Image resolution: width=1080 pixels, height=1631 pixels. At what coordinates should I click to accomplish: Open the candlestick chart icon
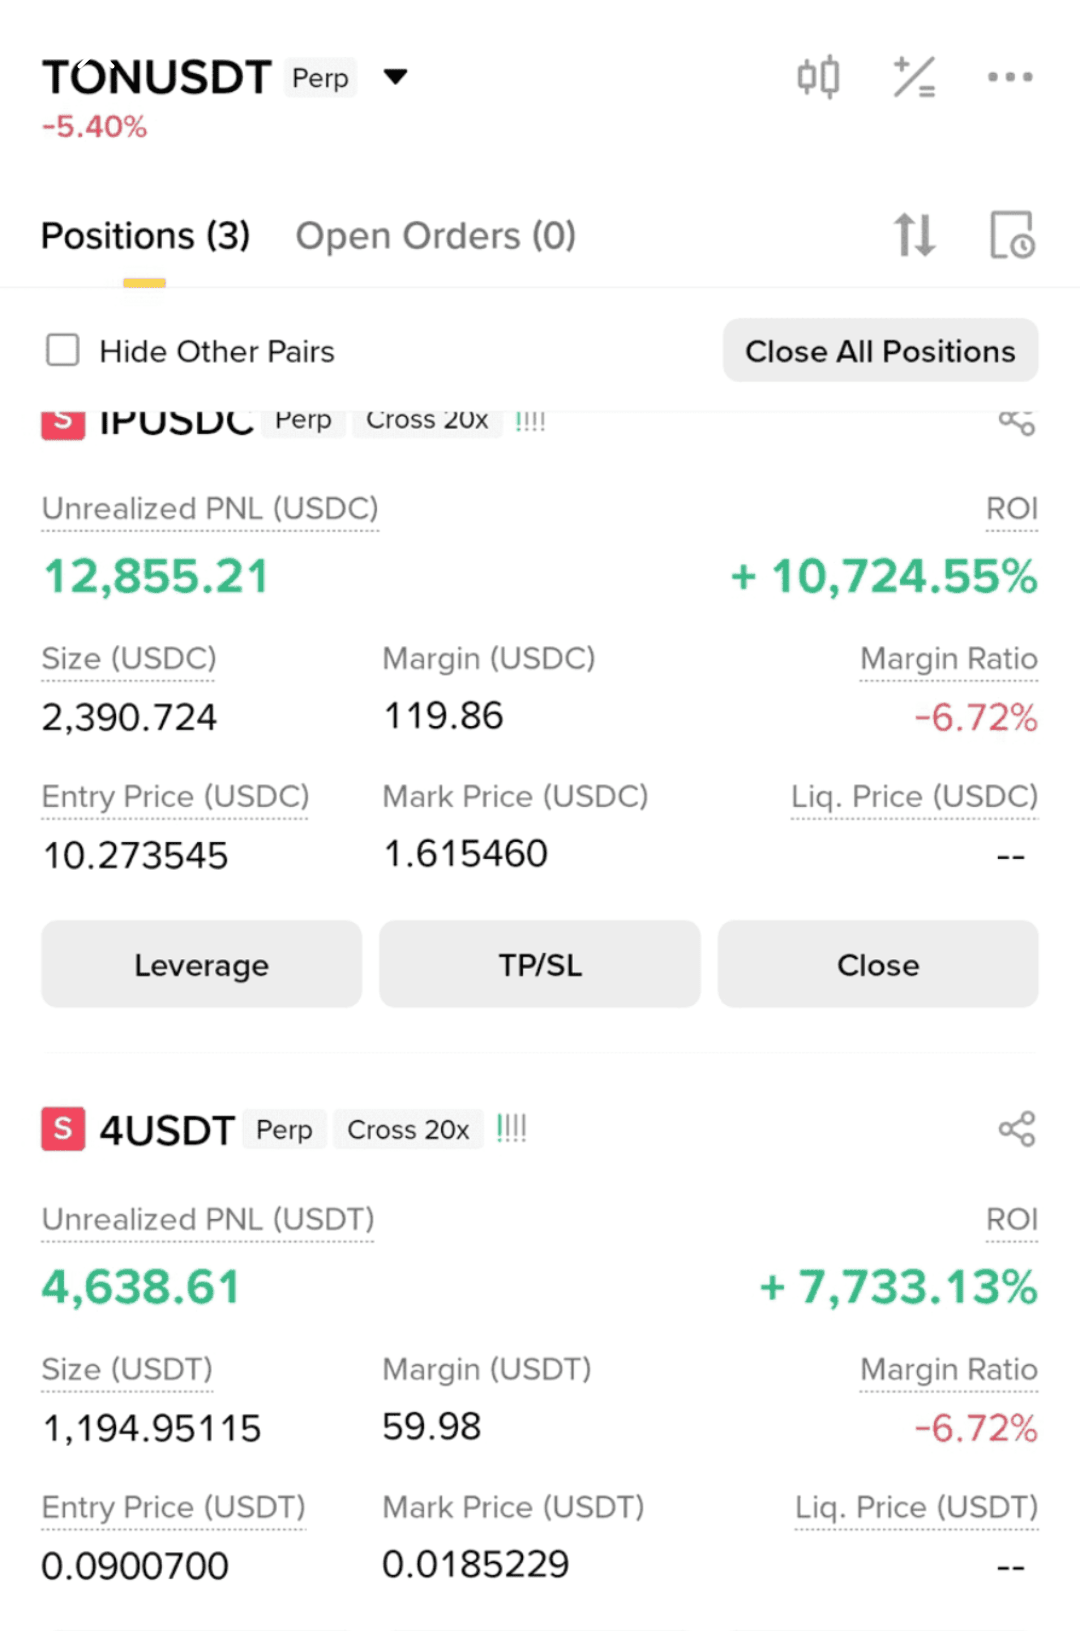click(x=818, y=77)
